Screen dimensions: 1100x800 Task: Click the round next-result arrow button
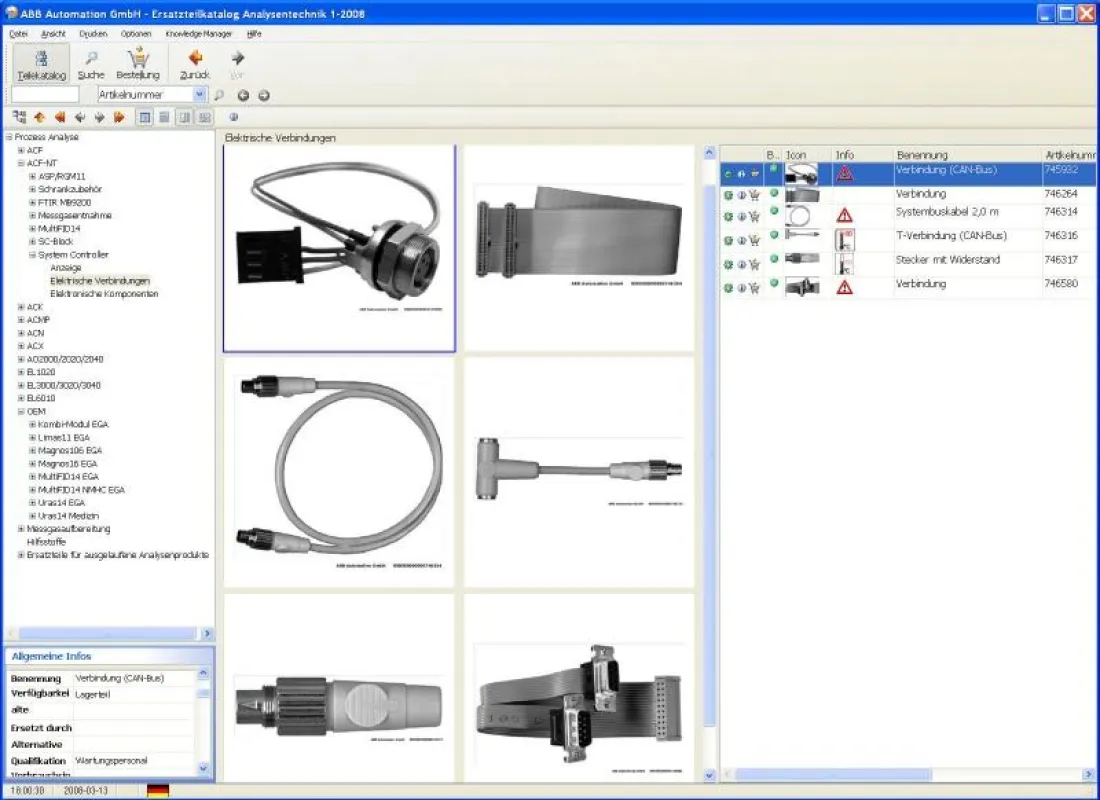pos(264,95)
